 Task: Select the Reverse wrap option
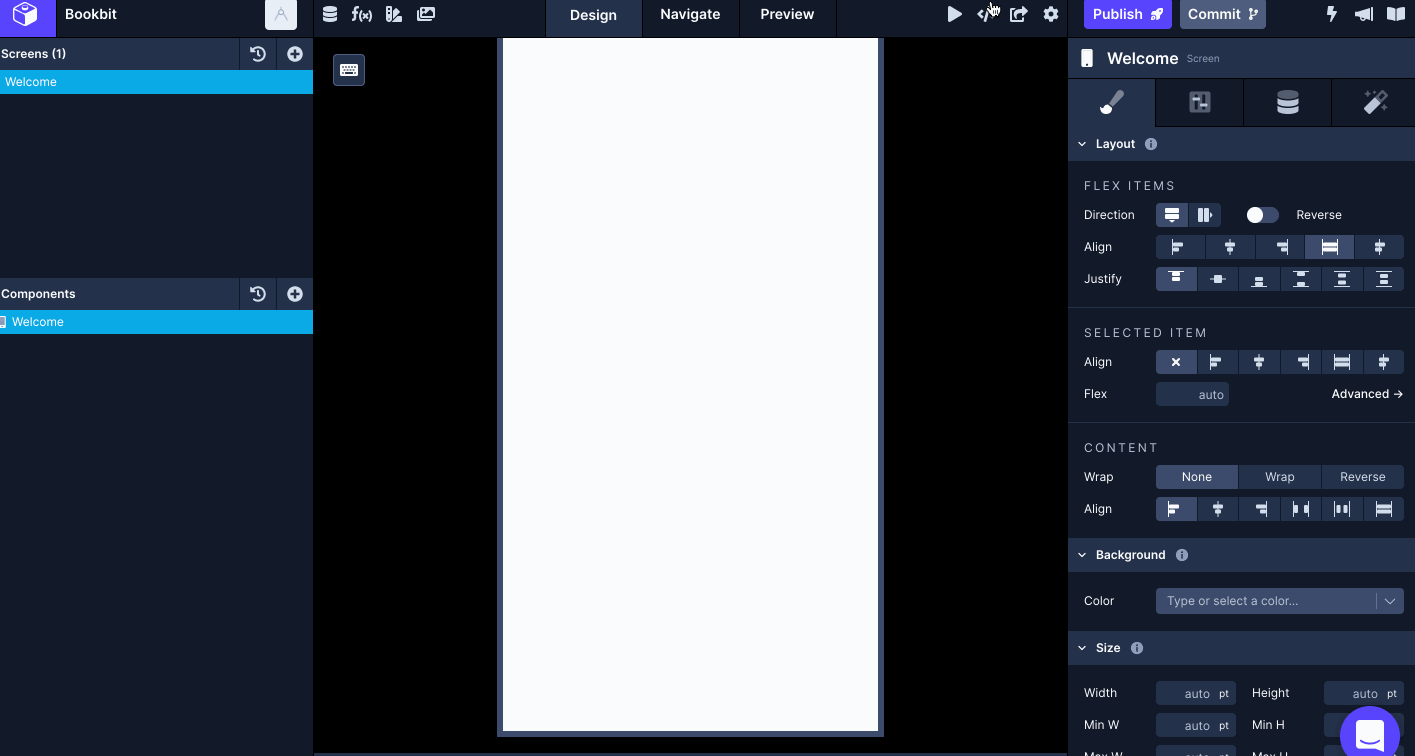(1362, 477)
